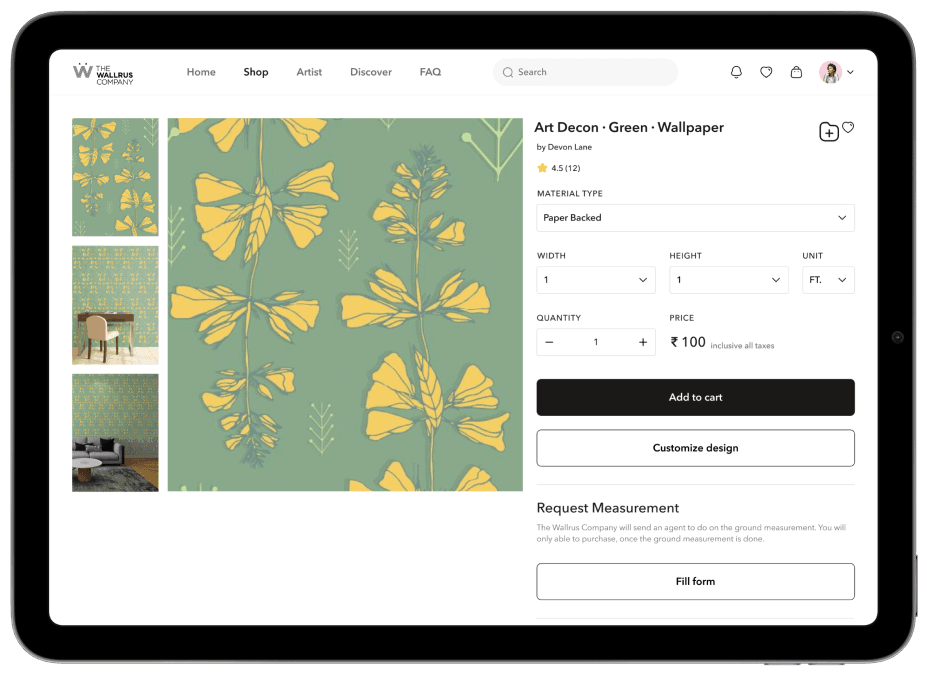Select the desk and chair room thumbnail
This screenshot has width=927, height=674.
tap(115, 305)
